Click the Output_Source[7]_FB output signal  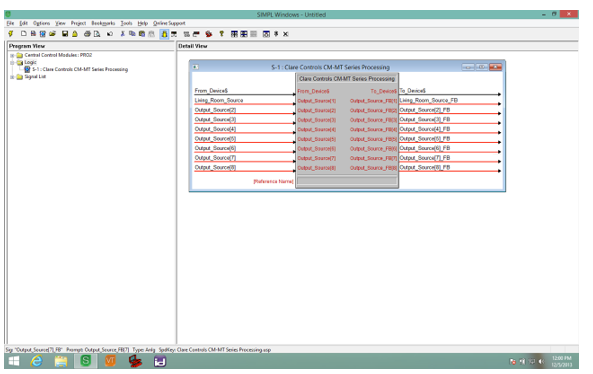tap(425, 158)
